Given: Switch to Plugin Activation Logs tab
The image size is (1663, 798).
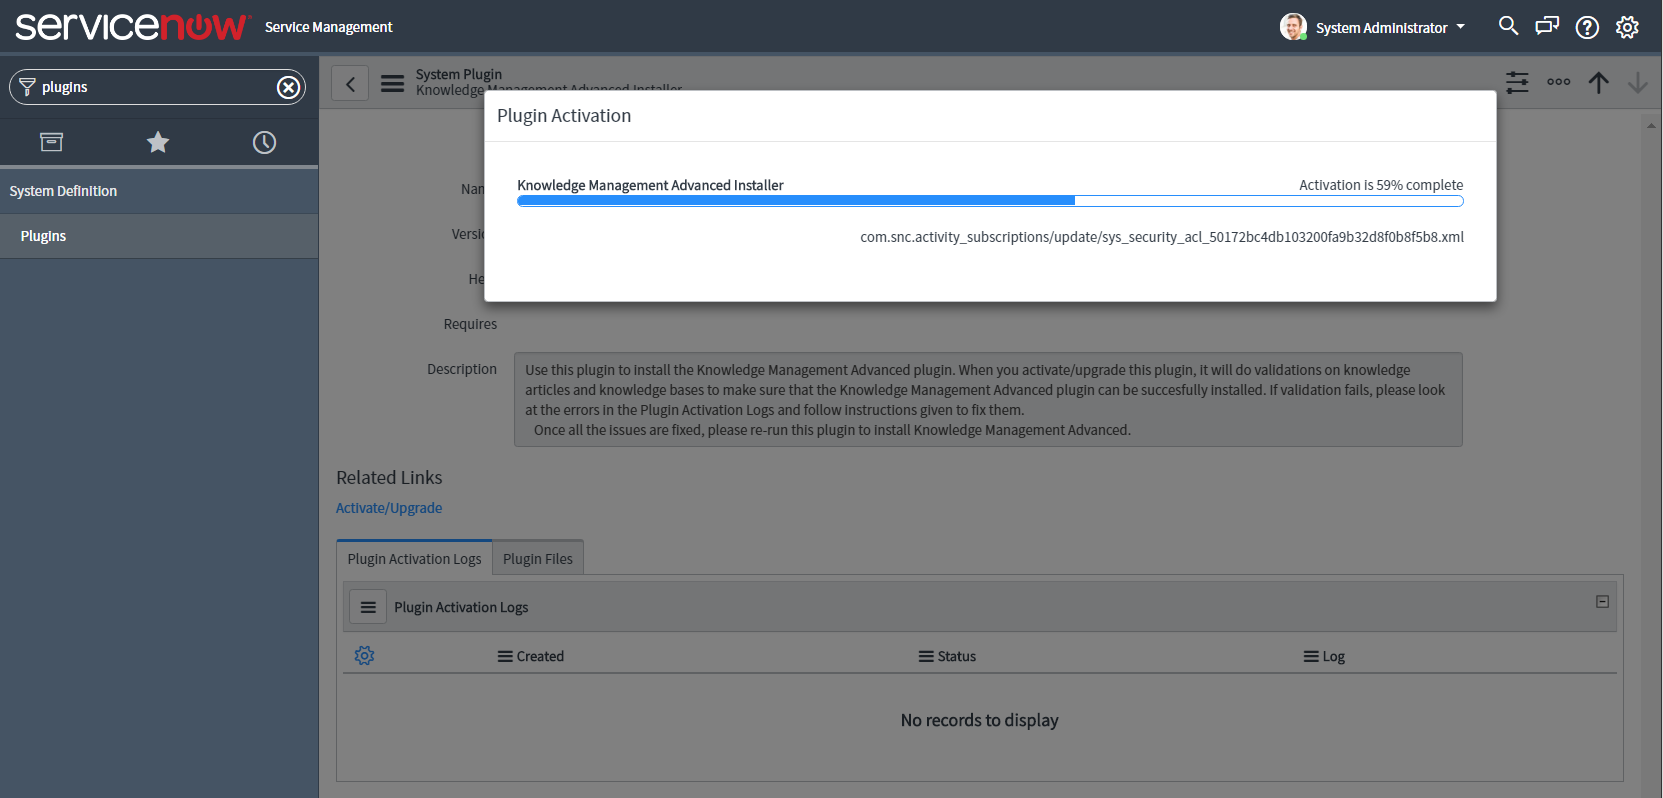Looking at the screenshot, I should (414, 558).
